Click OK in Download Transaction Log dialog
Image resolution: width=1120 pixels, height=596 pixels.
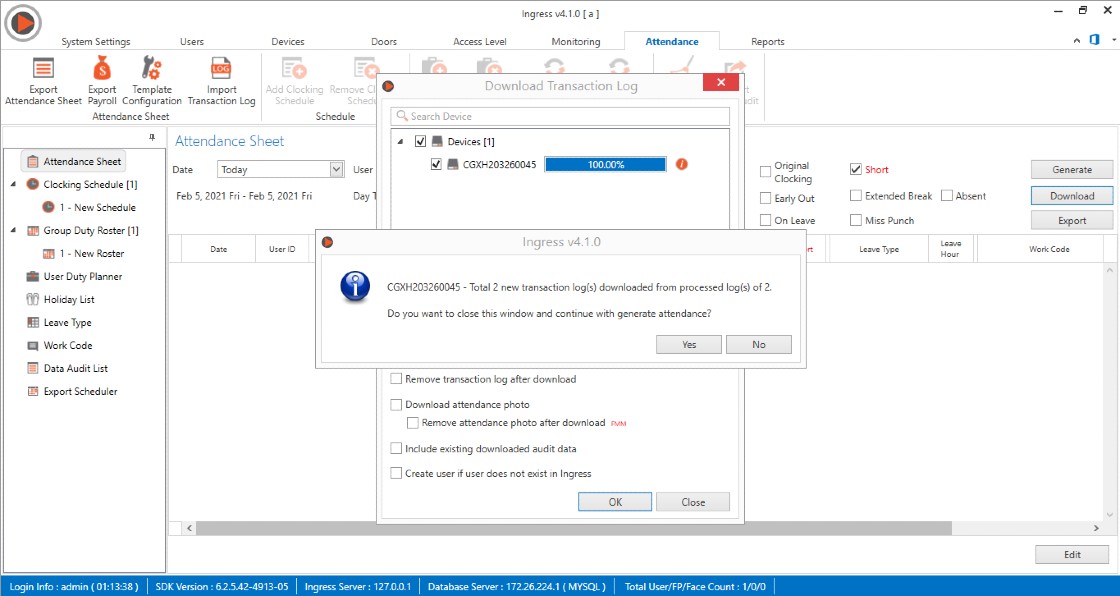click(x=615, y=502)
